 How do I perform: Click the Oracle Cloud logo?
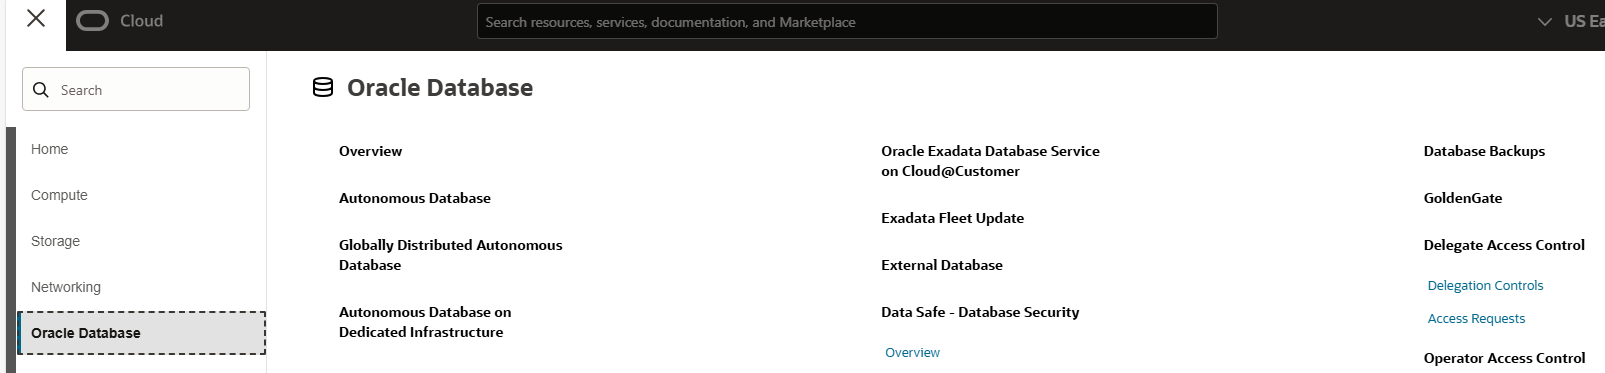pyautogui.click(x=119, y=21)
